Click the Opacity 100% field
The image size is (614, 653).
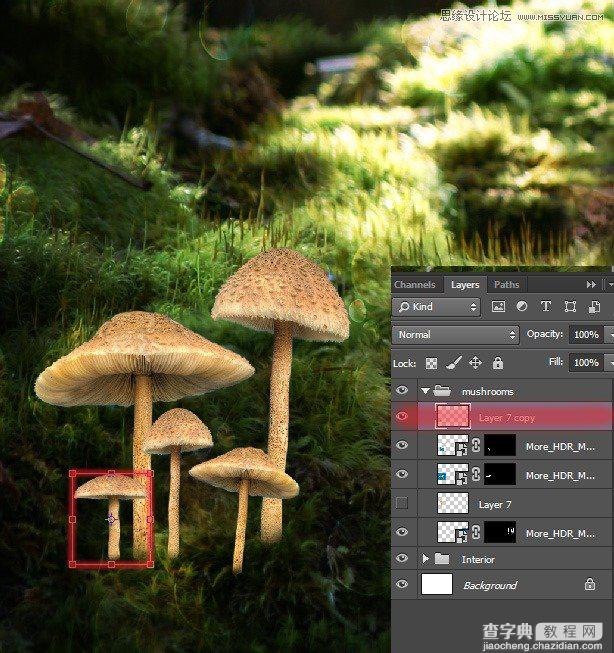[x=586, y=335]
